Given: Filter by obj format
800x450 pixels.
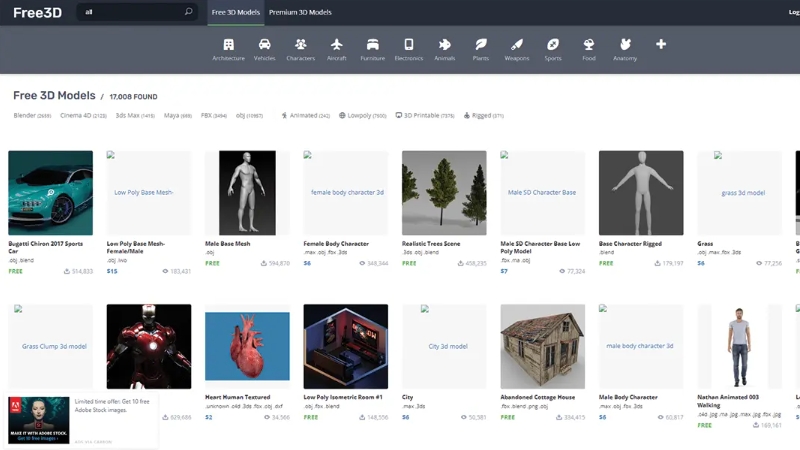Looking at the screenshot, I should (249, 116).
